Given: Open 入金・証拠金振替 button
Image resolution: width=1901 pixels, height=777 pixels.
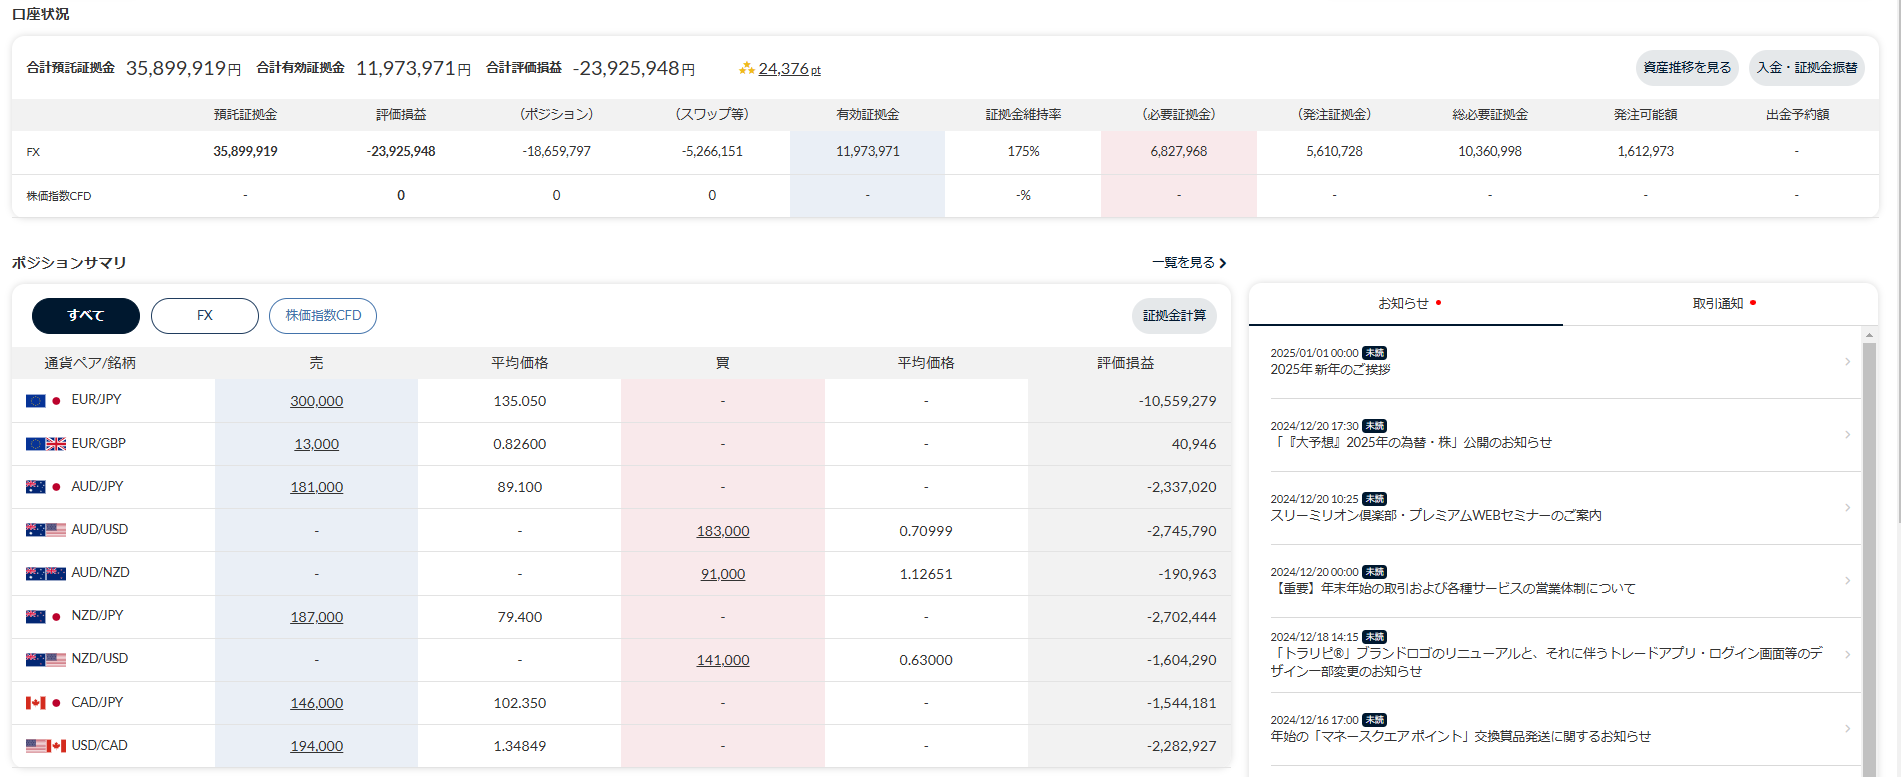Looking at the screenshot, I should coord(1807,68).
